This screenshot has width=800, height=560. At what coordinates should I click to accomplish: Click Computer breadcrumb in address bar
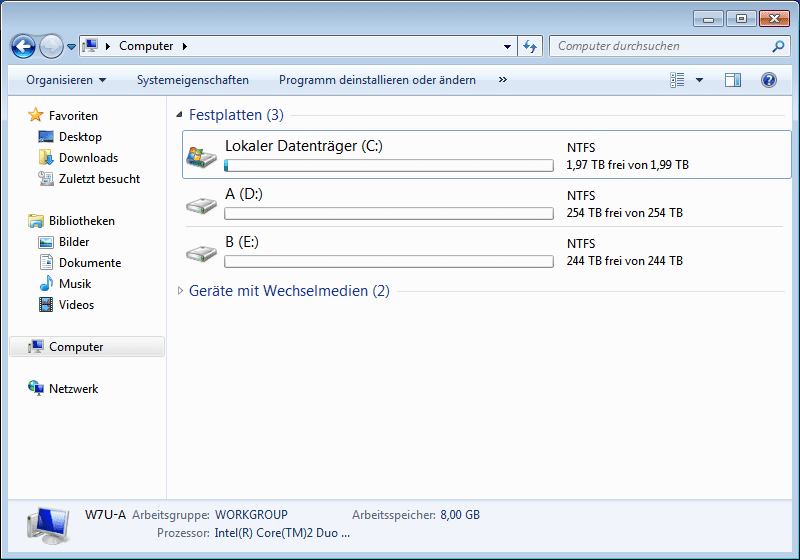(146, 46)
